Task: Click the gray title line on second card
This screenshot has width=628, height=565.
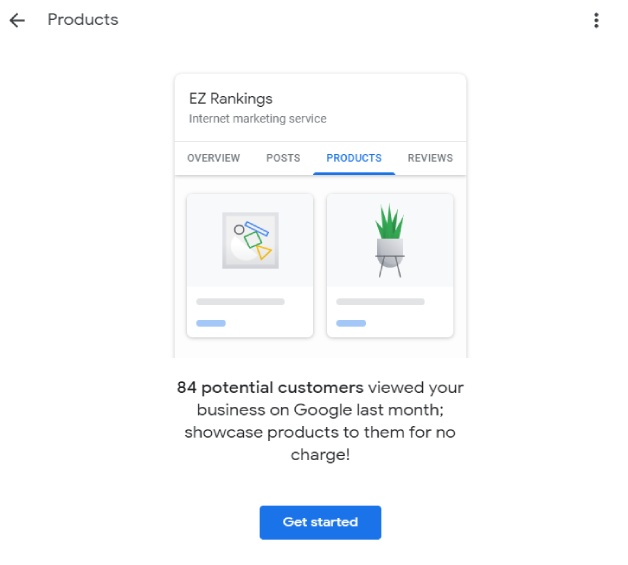Action: [x=380, y=301]
